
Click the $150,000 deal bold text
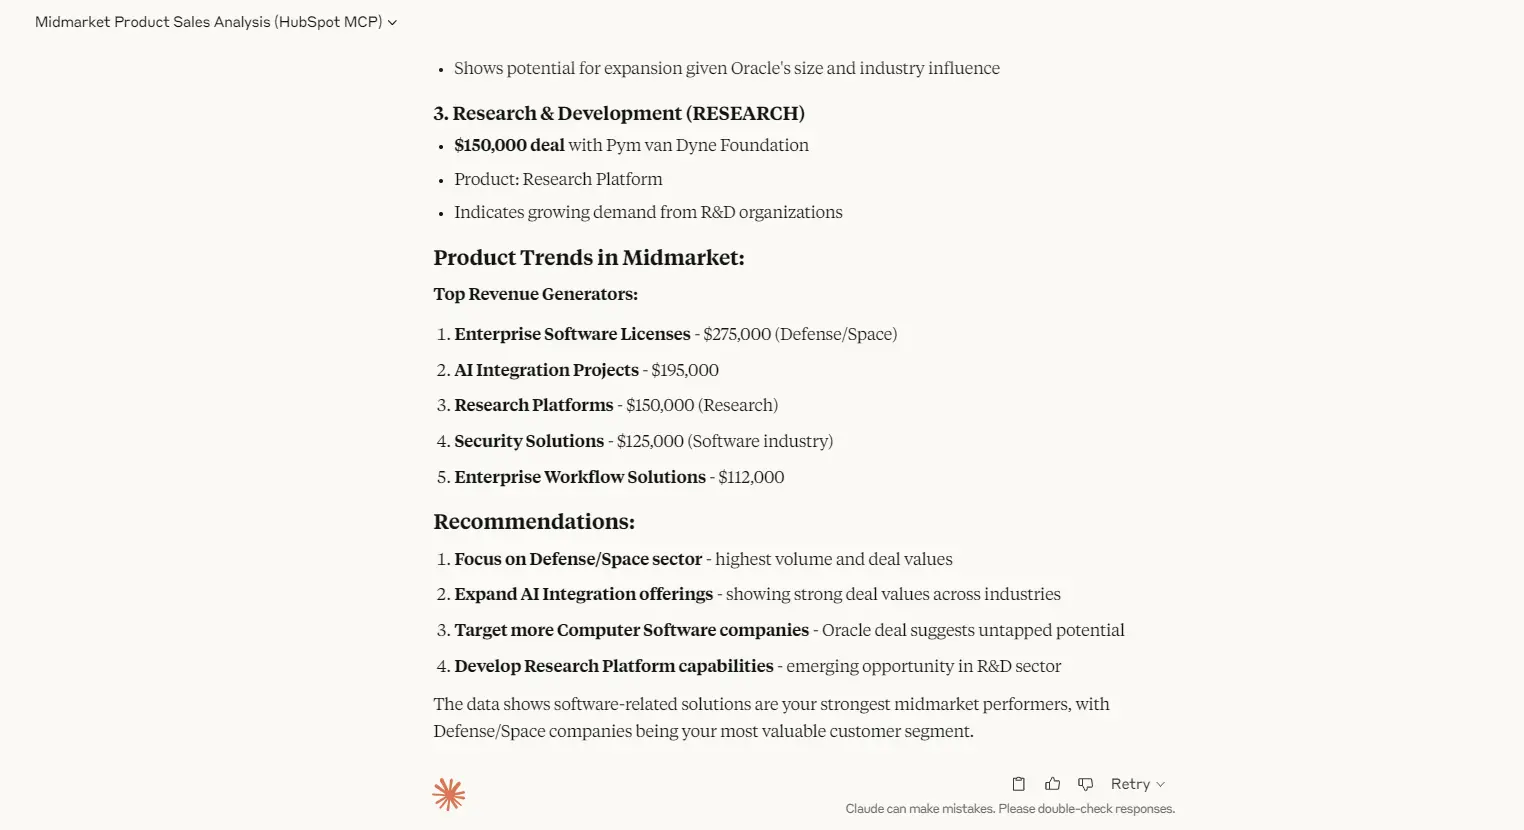click(x=509, y=144)
